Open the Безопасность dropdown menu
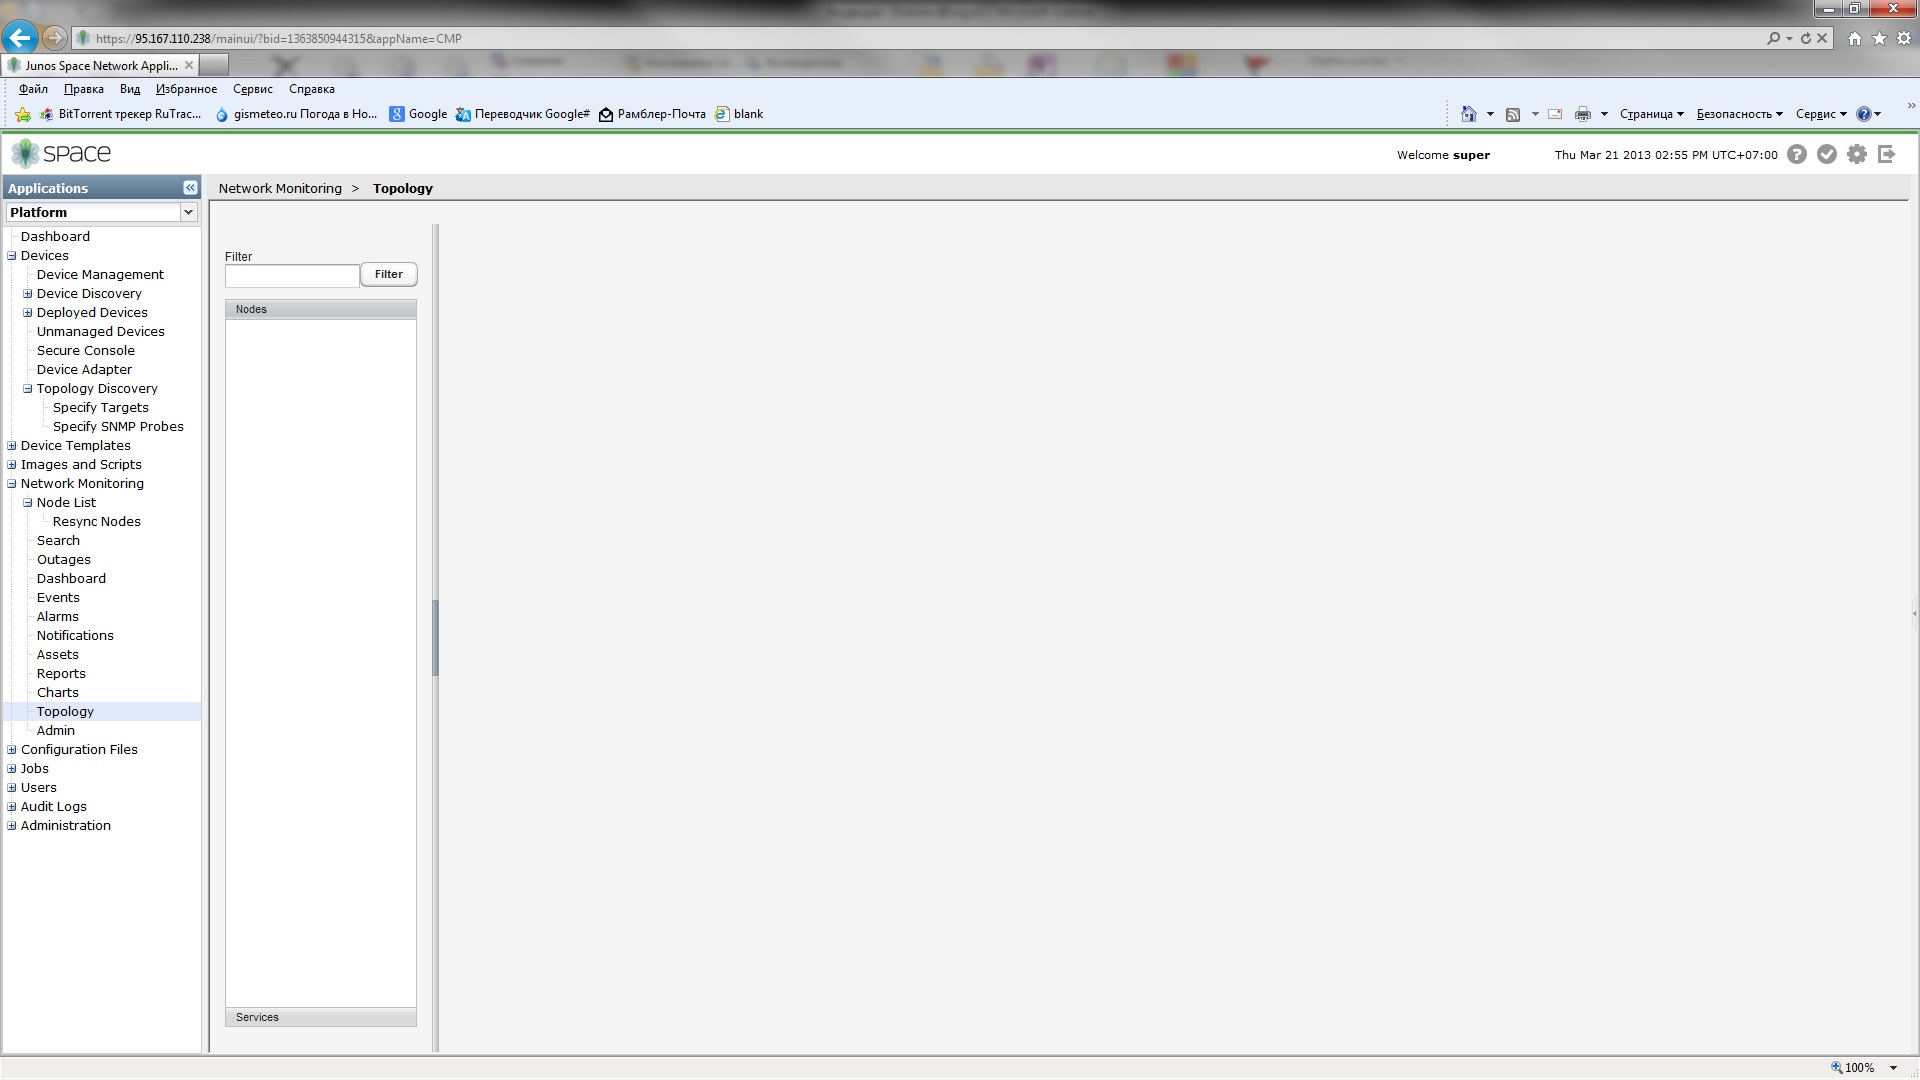This screenshot has height=1080, width=1920. [1739, 114]
